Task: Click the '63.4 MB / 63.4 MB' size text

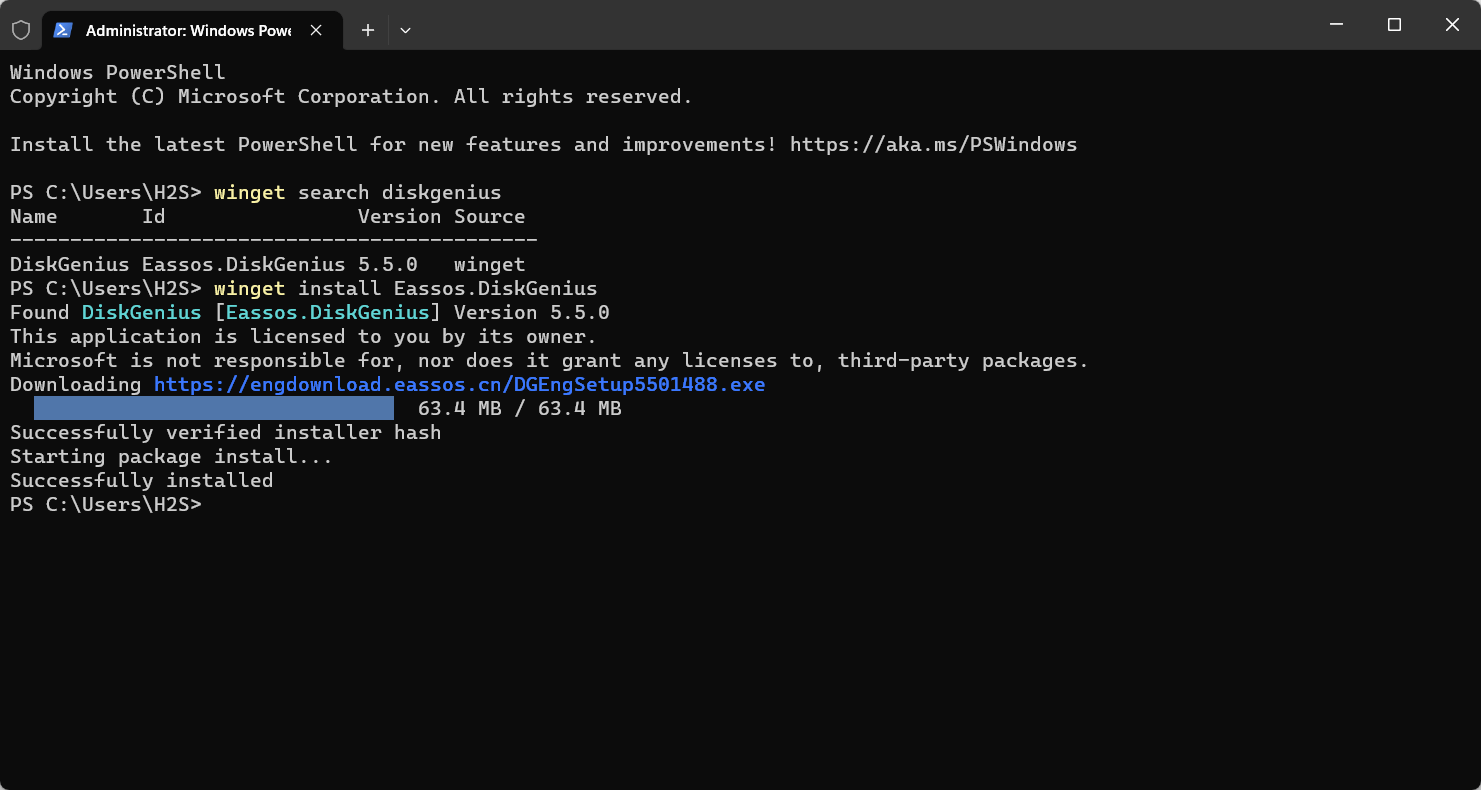Action: [519, 409]
